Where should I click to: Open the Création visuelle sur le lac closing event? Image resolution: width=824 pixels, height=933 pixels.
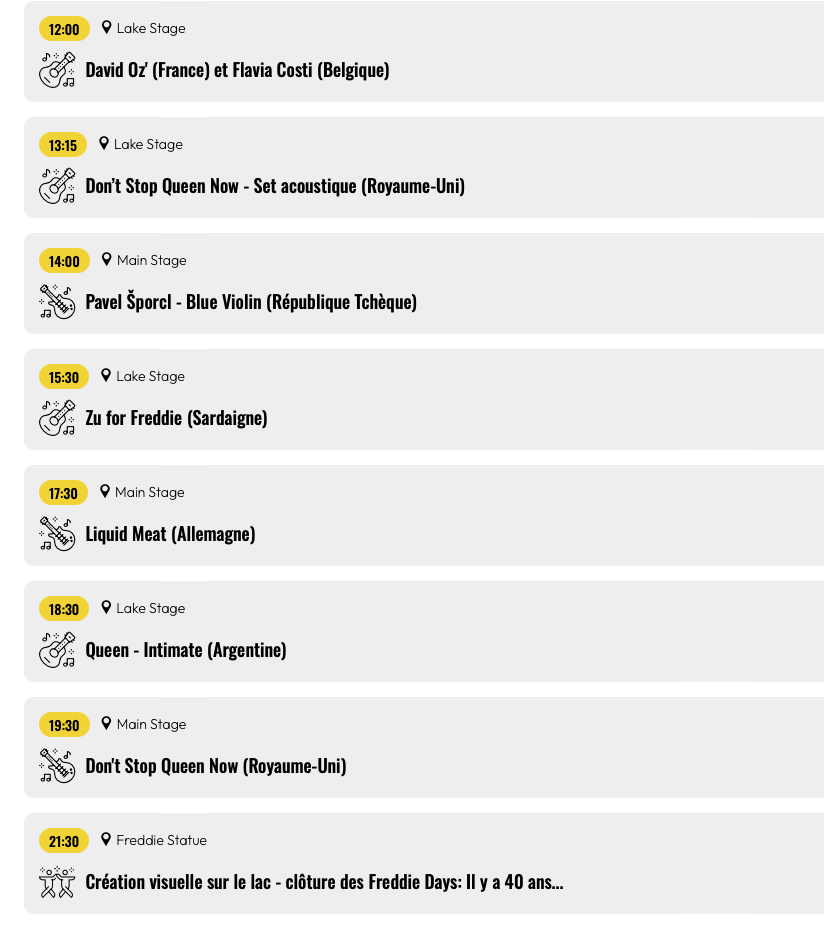pos(324,882)
